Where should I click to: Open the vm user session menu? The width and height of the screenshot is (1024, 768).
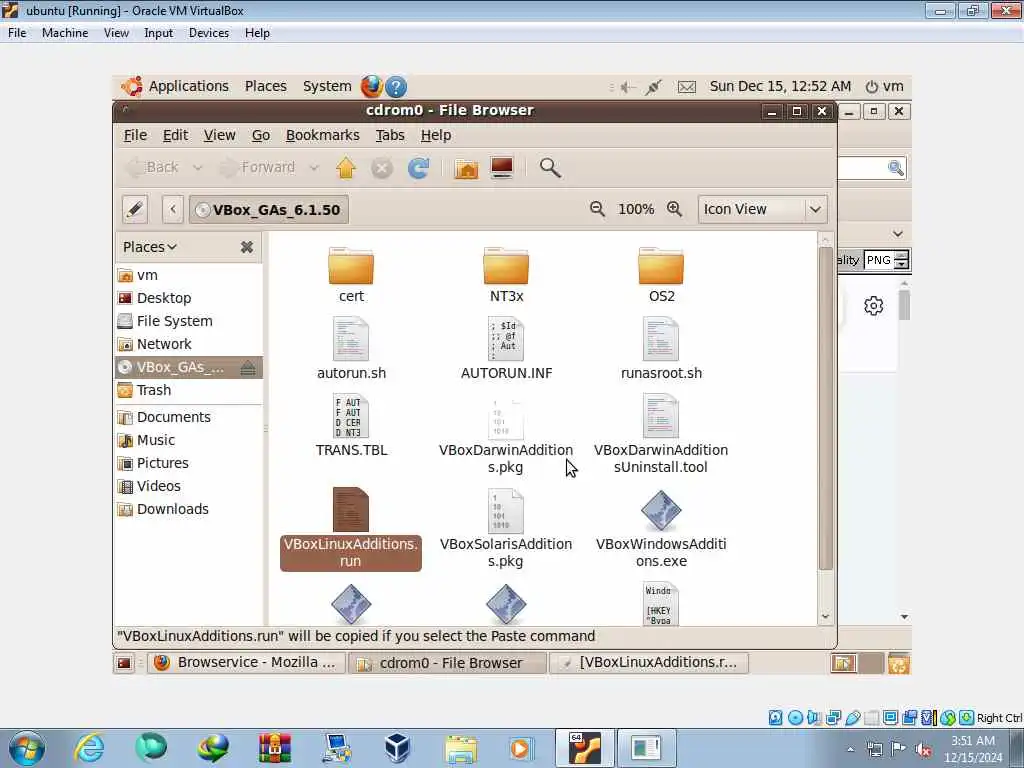885,86
